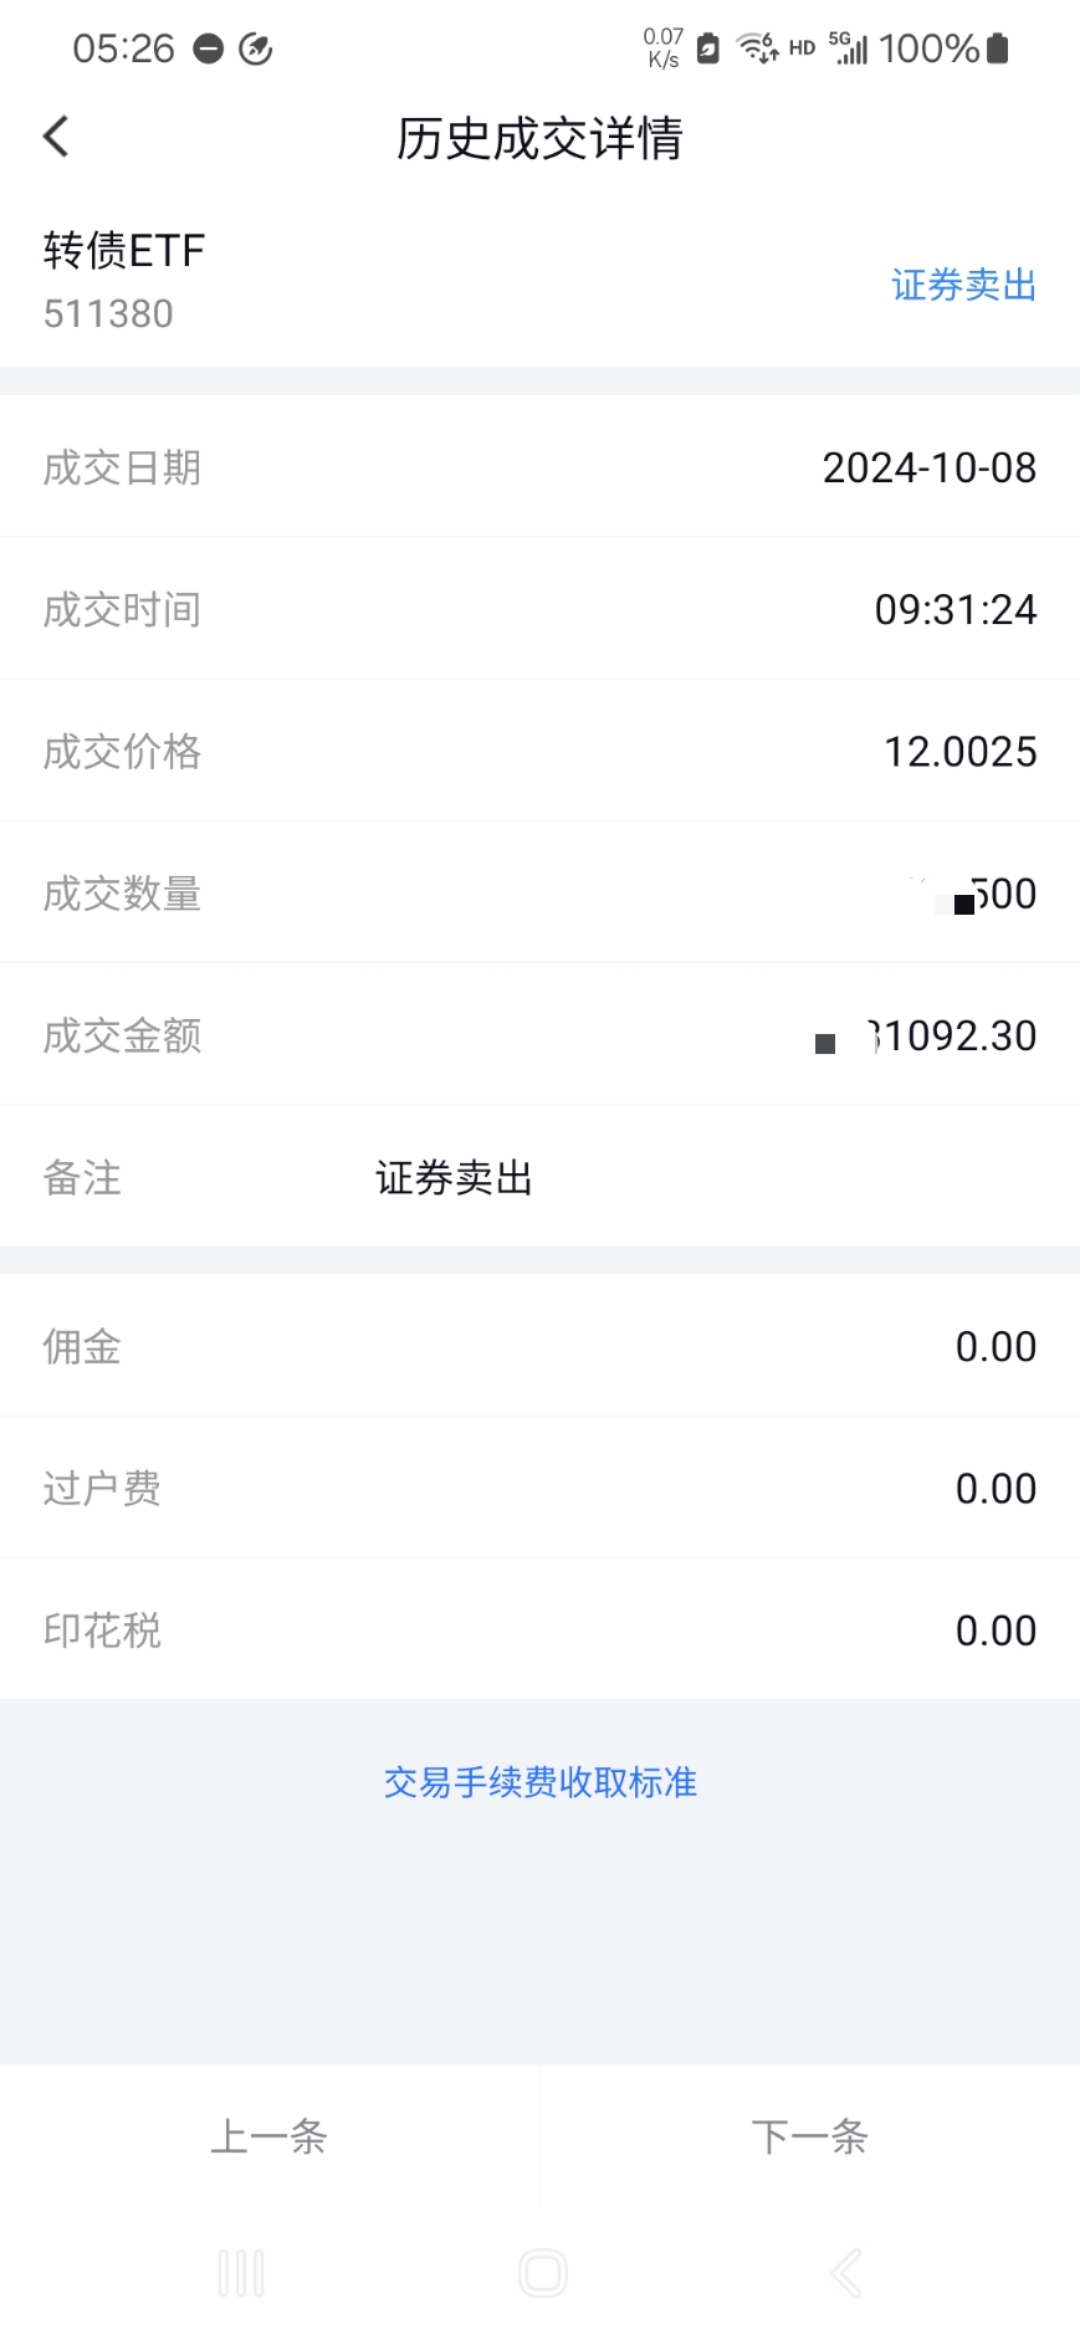Tap the 转债ETF security name
Viewport: 1080px width, 2340px height.
tap(124, 250)
